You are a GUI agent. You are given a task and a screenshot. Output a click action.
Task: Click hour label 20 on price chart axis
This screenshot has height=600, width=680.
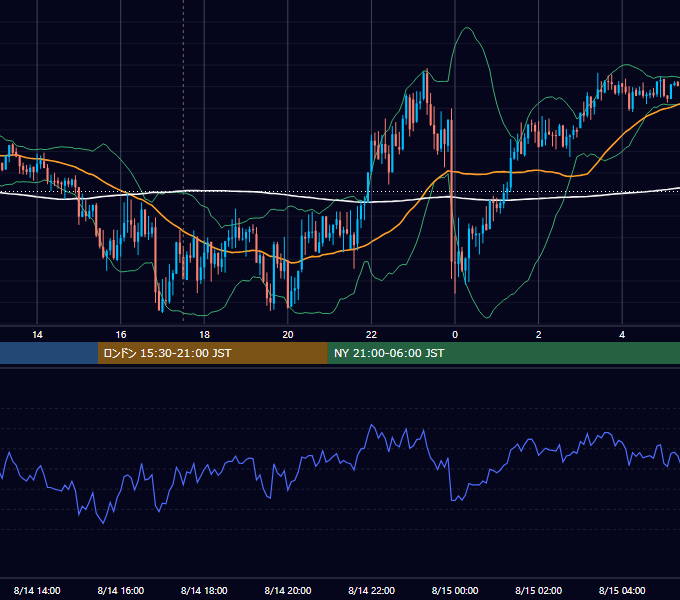click(x=288, y=335)
